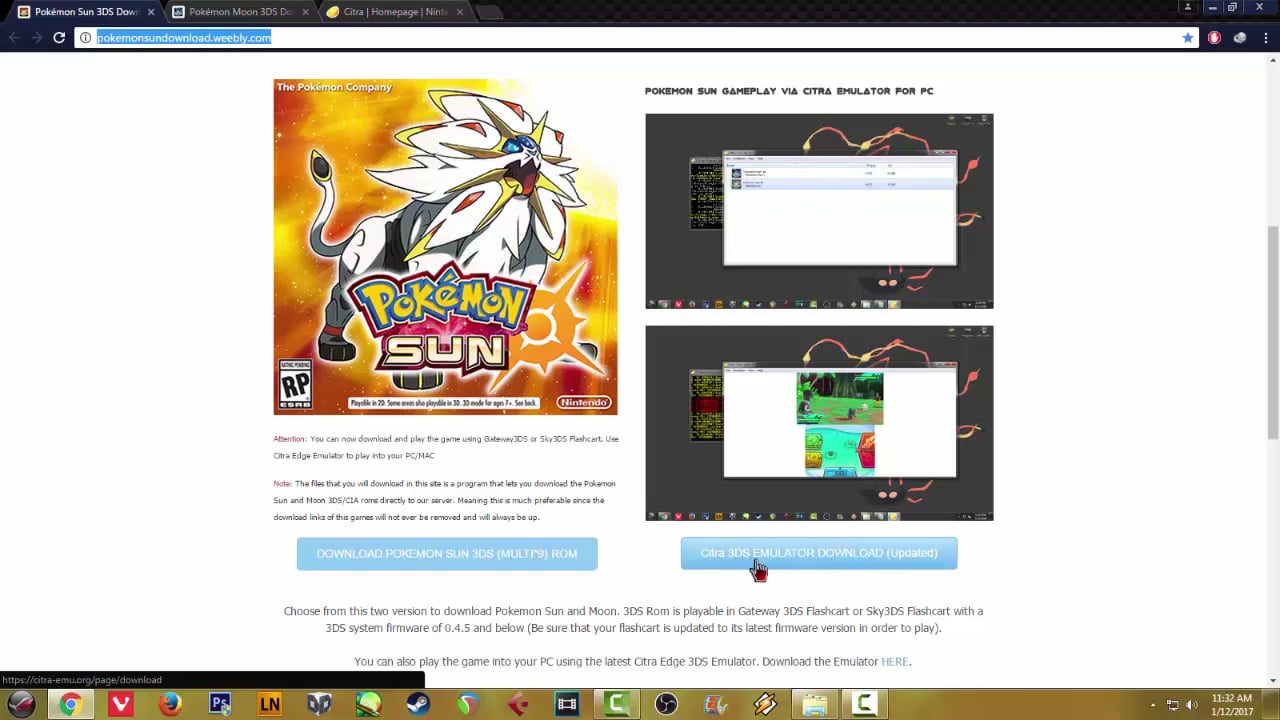This screenshot has width=1280, height=720.
Task: Click the page vertical scrollbar thumb
Action: [x=1272, y=332]
